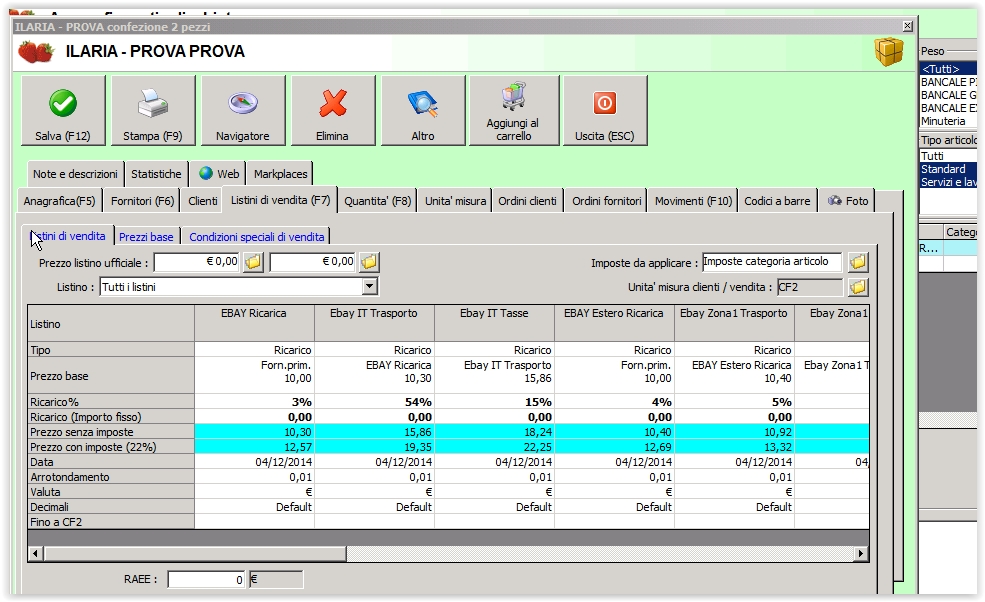Screen dimensions: 985x602
Task: Click Aggiungi al carrello cart button
Action: 514,110
